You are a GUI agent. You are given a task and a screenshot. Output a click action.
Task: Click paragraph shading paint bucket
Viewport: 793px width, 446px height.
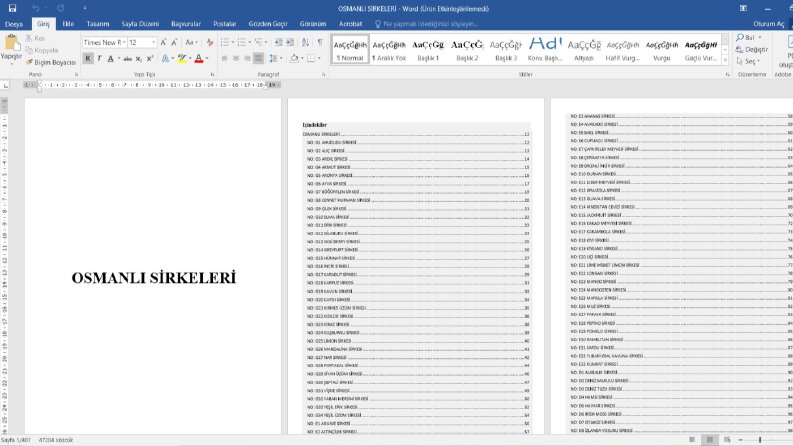[x=294, y=59]
